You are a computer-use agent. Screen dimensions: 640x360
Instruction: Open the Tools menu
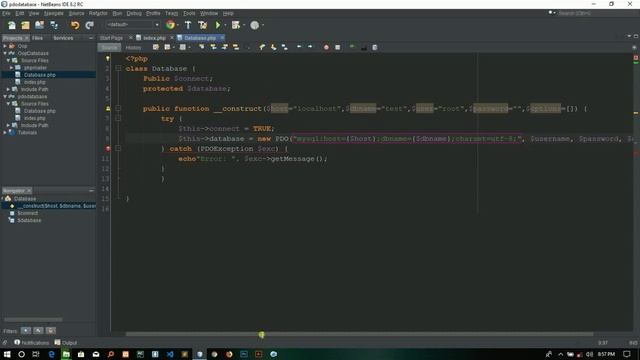[x=189, y=13]
